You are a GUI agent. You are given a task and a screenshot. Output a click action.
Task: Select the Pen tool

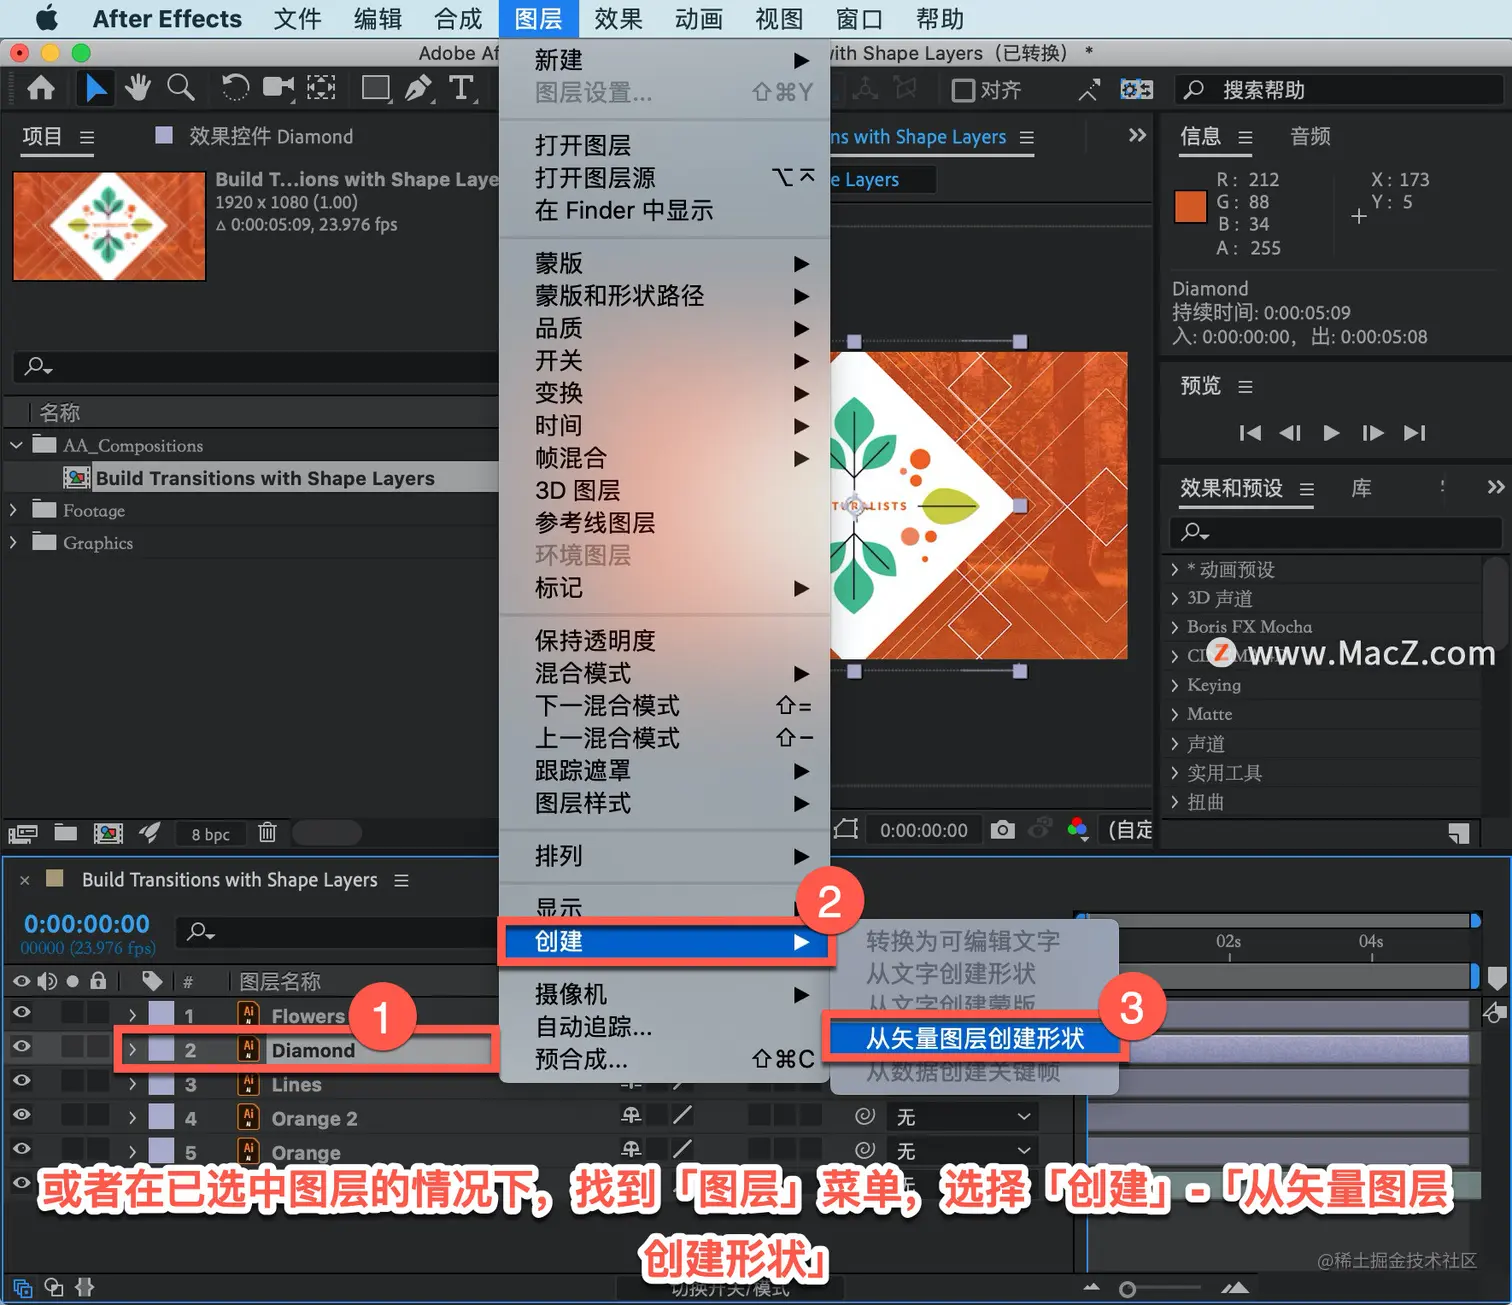(x=419, y=88)
